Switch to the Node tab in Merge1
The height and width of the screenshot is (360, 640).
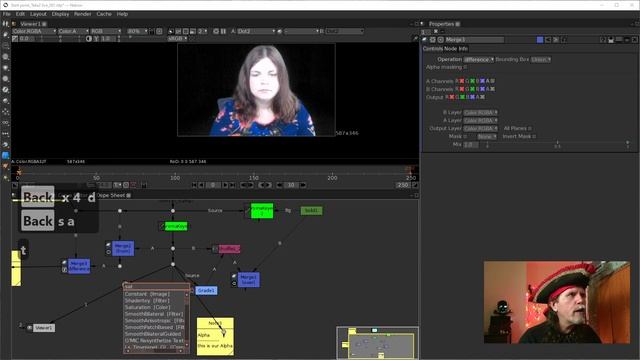click(450, 49)
